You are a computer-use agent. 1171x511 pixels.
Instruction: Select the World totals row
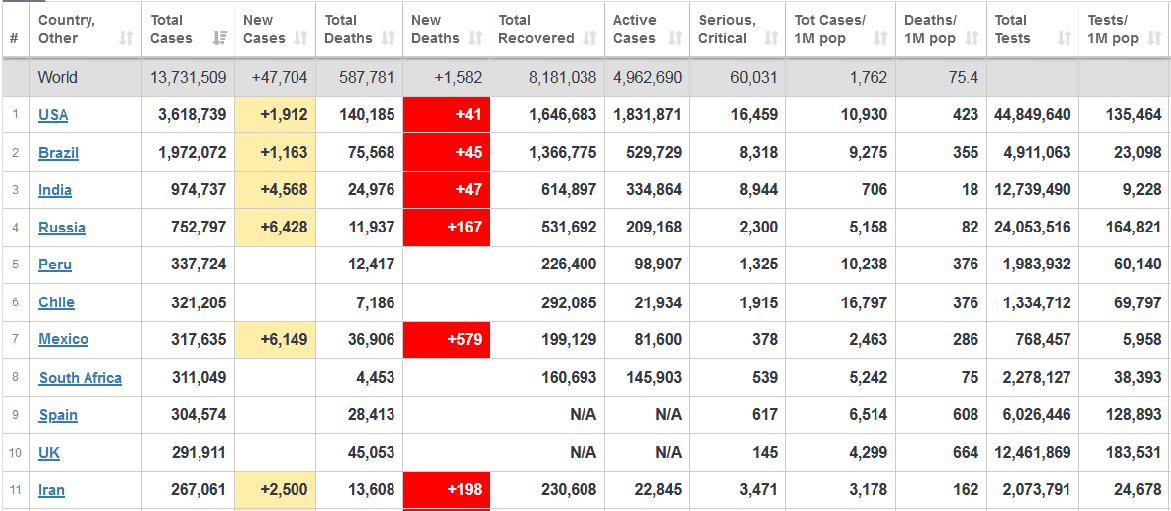pos(58,78)
